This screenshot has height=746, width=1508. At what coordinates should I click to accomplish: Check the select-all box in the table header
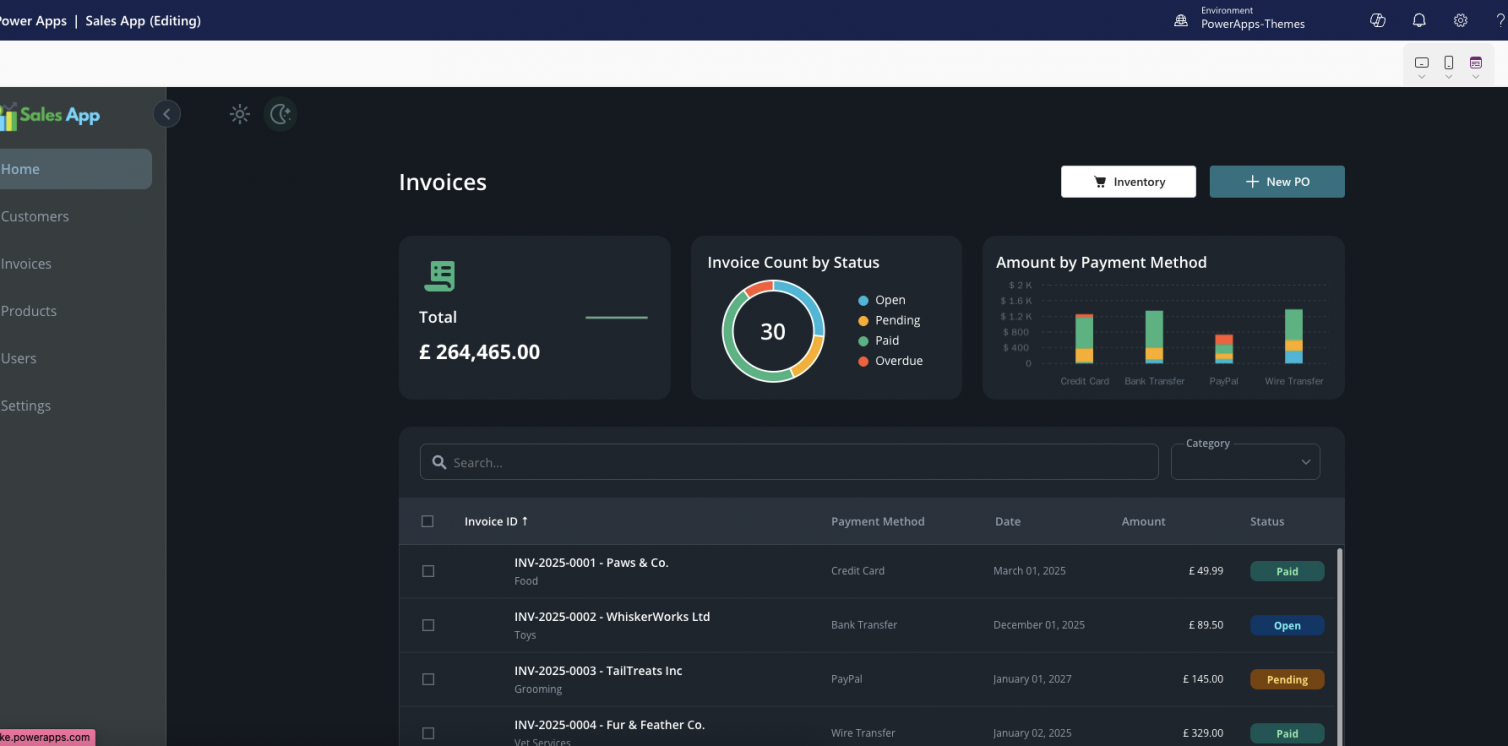pos(428,521)
